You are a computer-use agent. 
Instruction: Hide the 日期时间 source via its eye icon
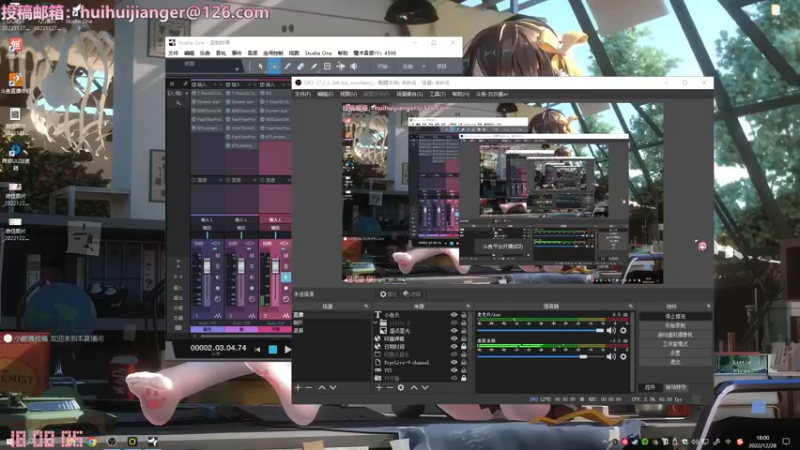click(454, 346)
